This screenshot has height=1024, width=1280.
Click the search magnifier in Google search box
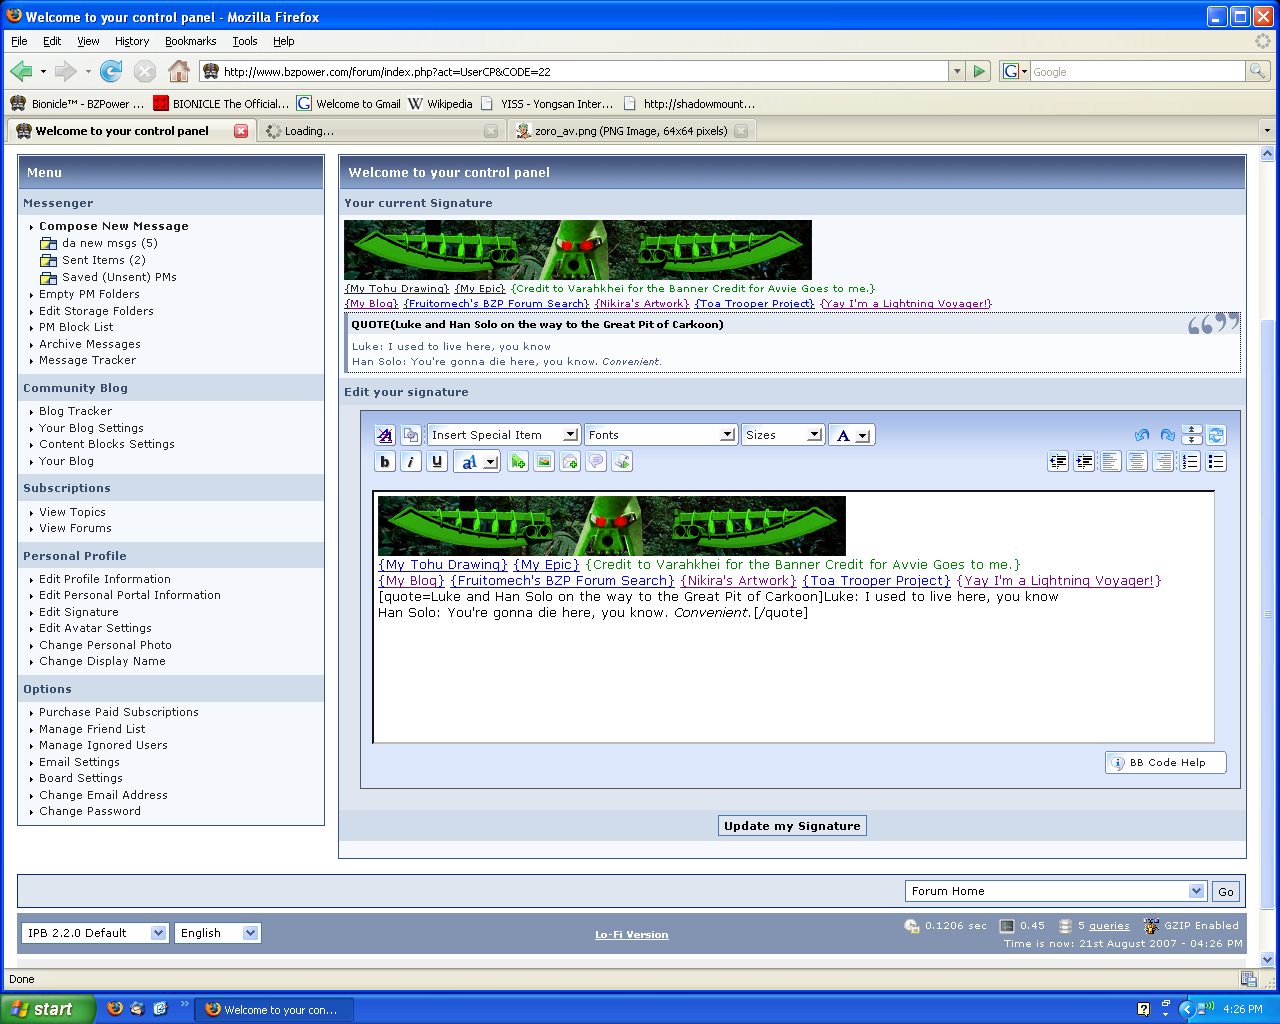click(1258, 71)
